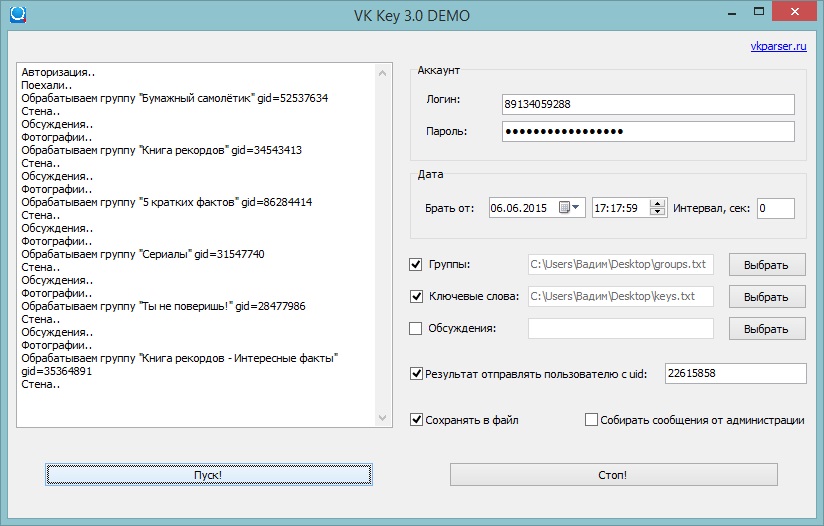Screen dimensions: 824x526
Task: Click log line with gid=28477986
Action: coord(163,306)
